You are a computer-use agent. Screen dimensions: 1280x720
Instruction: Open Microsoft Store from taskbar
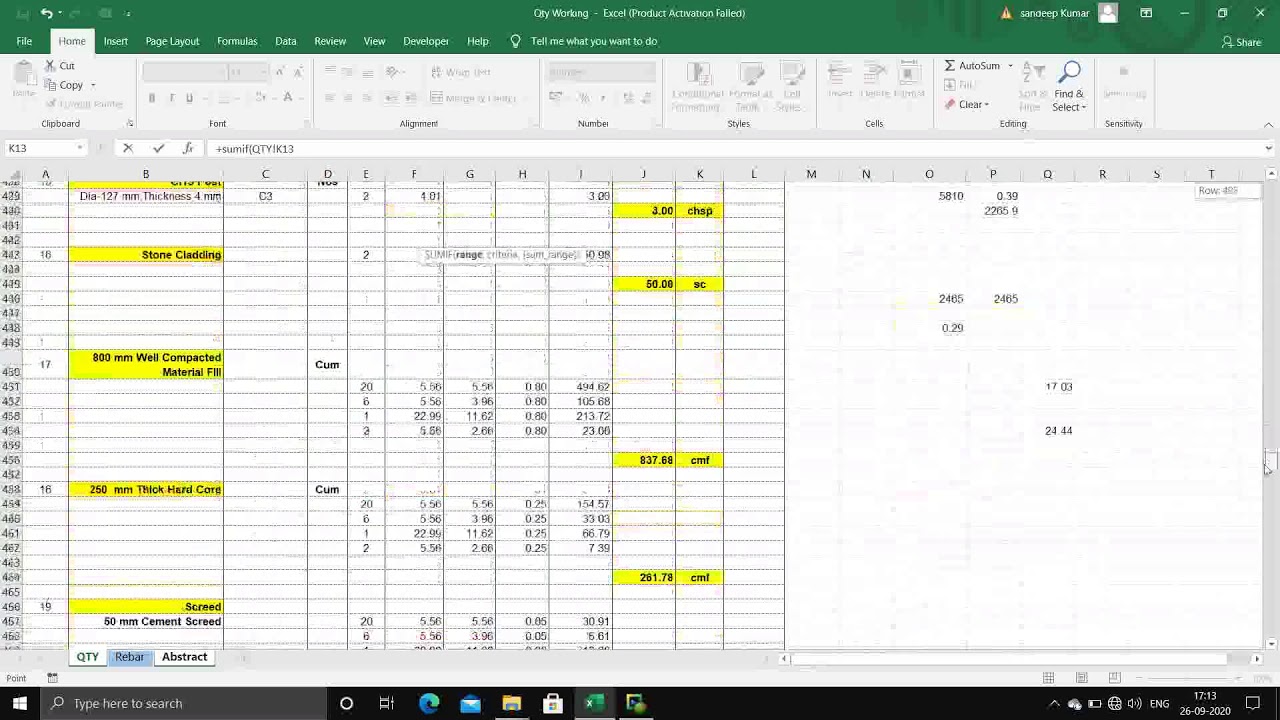click(x=552, y=703)
